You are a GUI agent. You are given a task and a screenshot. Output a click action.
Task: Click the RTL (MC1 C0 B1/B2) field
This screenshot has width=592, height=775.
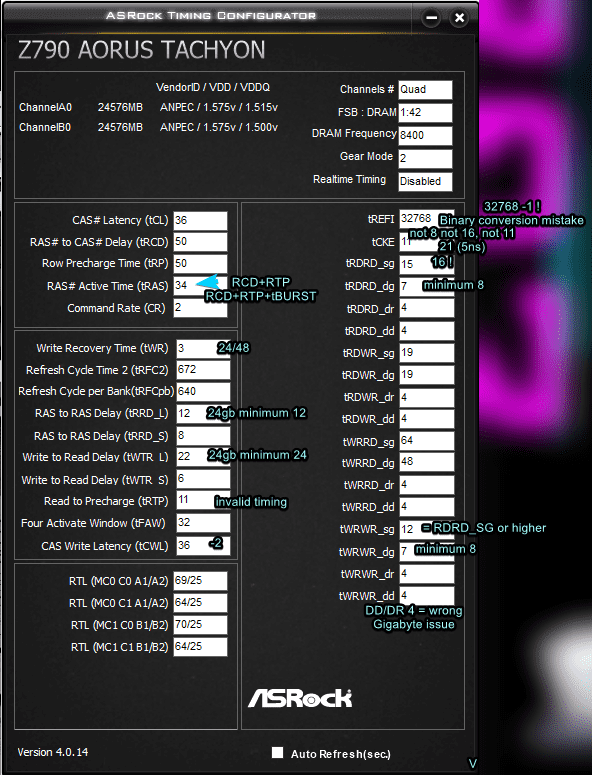pyautogui.click(x=200, y=625)
